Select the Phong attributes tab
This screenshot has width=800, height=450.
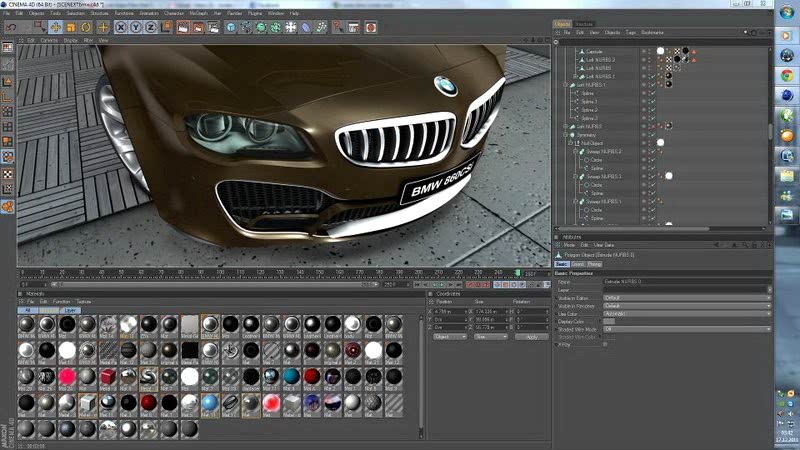594,264
